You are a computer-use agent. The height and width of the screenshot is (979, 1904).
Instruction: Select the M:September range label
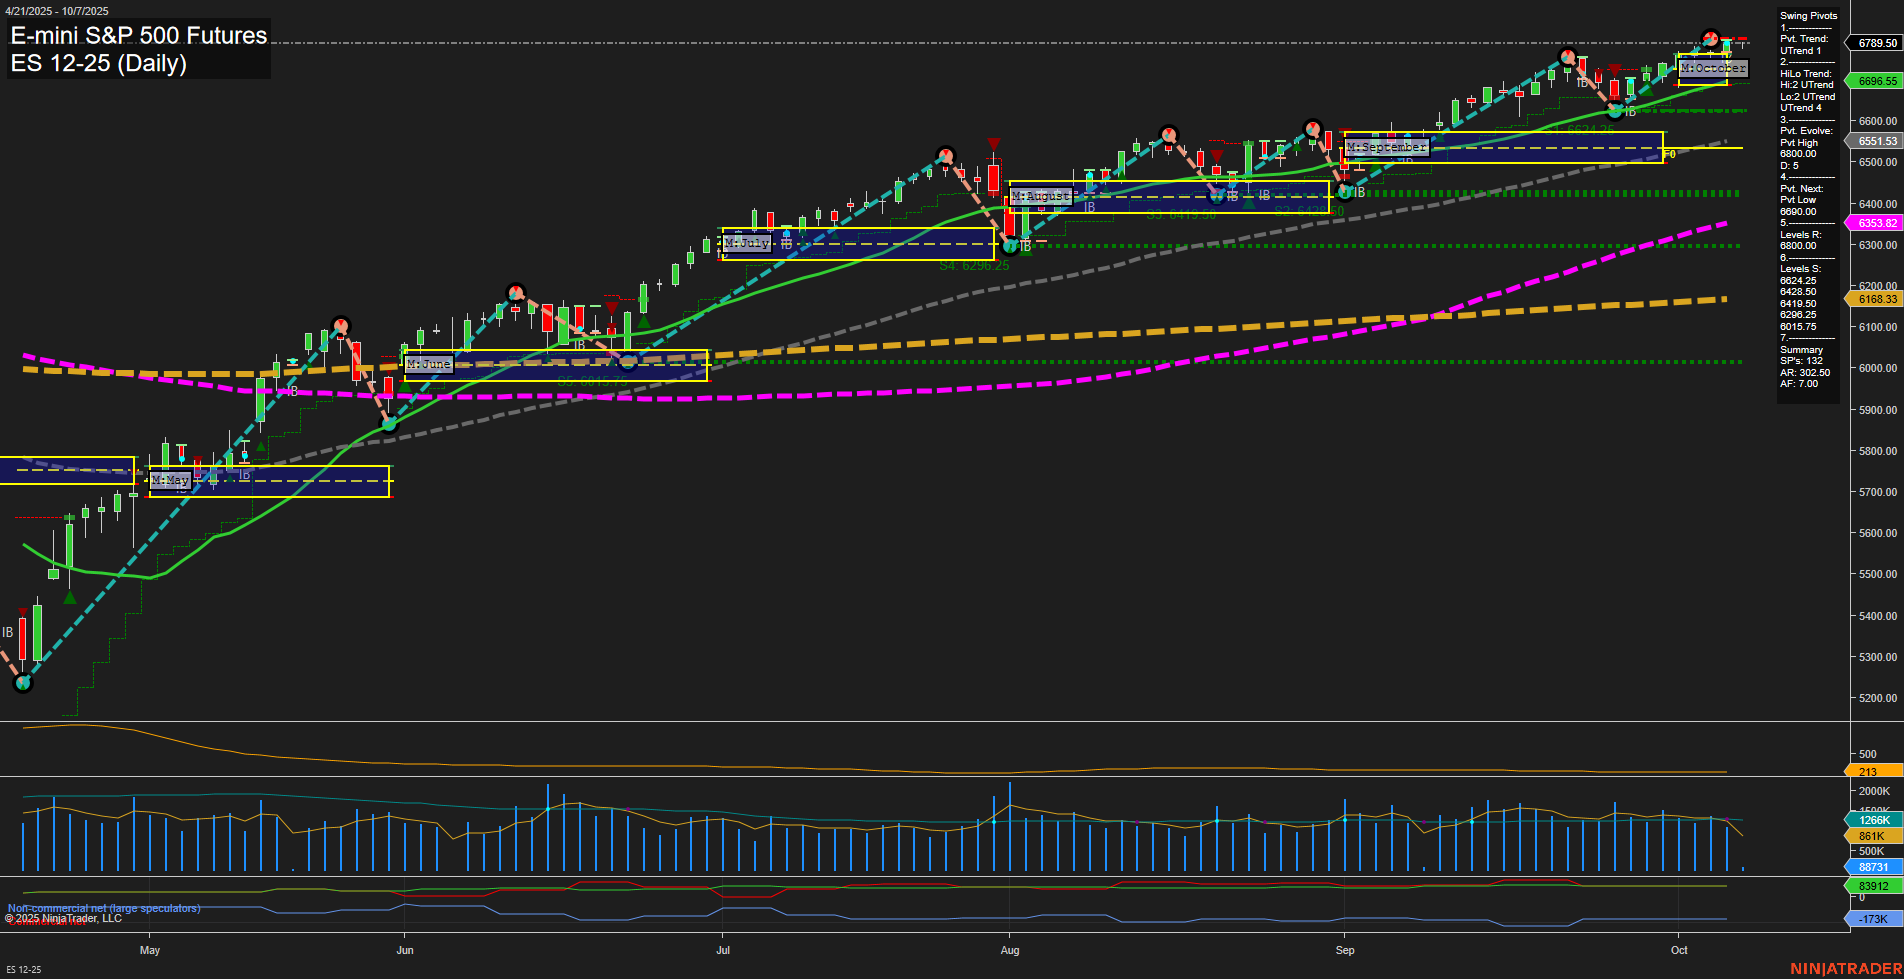[1387, 147]
